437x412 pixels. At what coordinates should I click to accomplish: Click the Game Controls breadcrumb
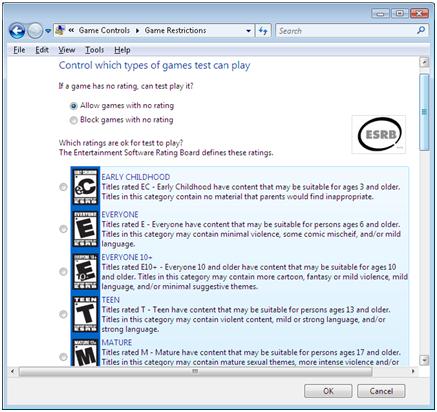click(x=104, y=30)
